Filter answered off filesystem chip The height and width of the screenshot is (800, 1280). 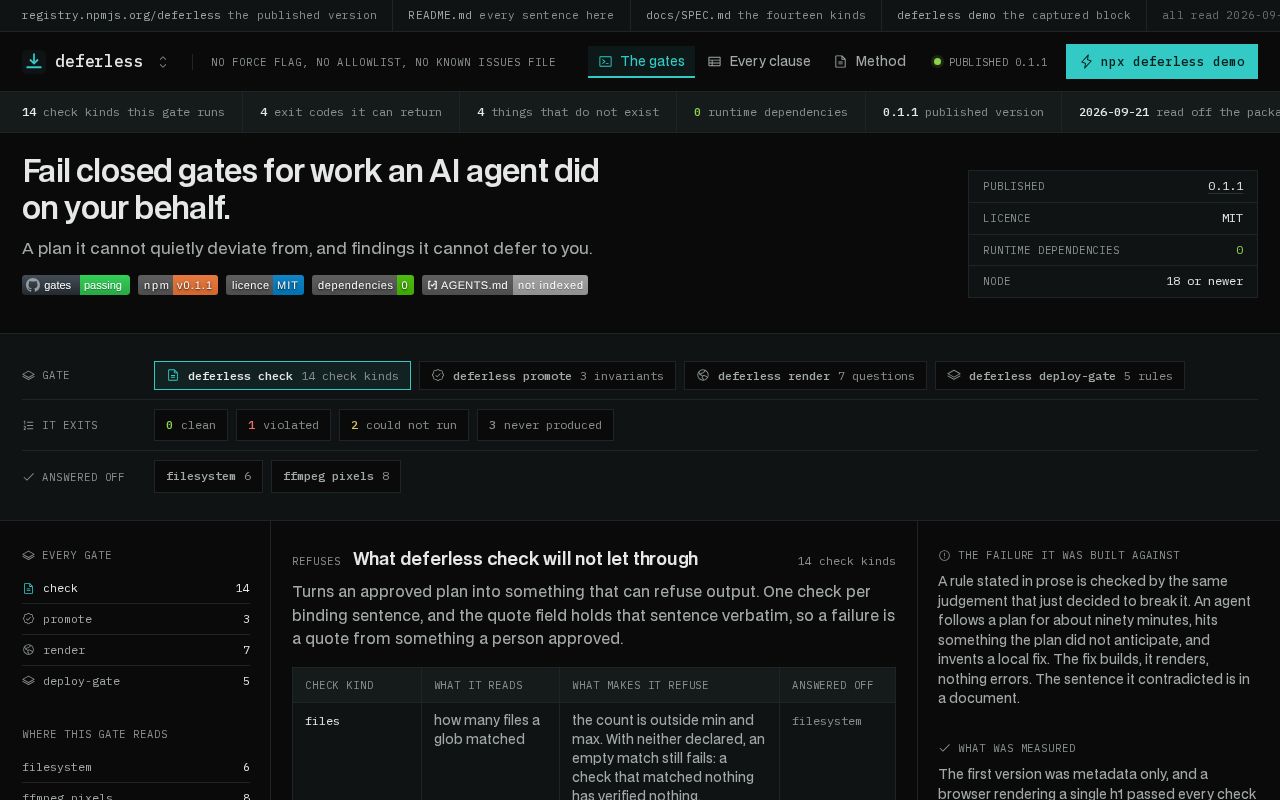pos(208,476)
